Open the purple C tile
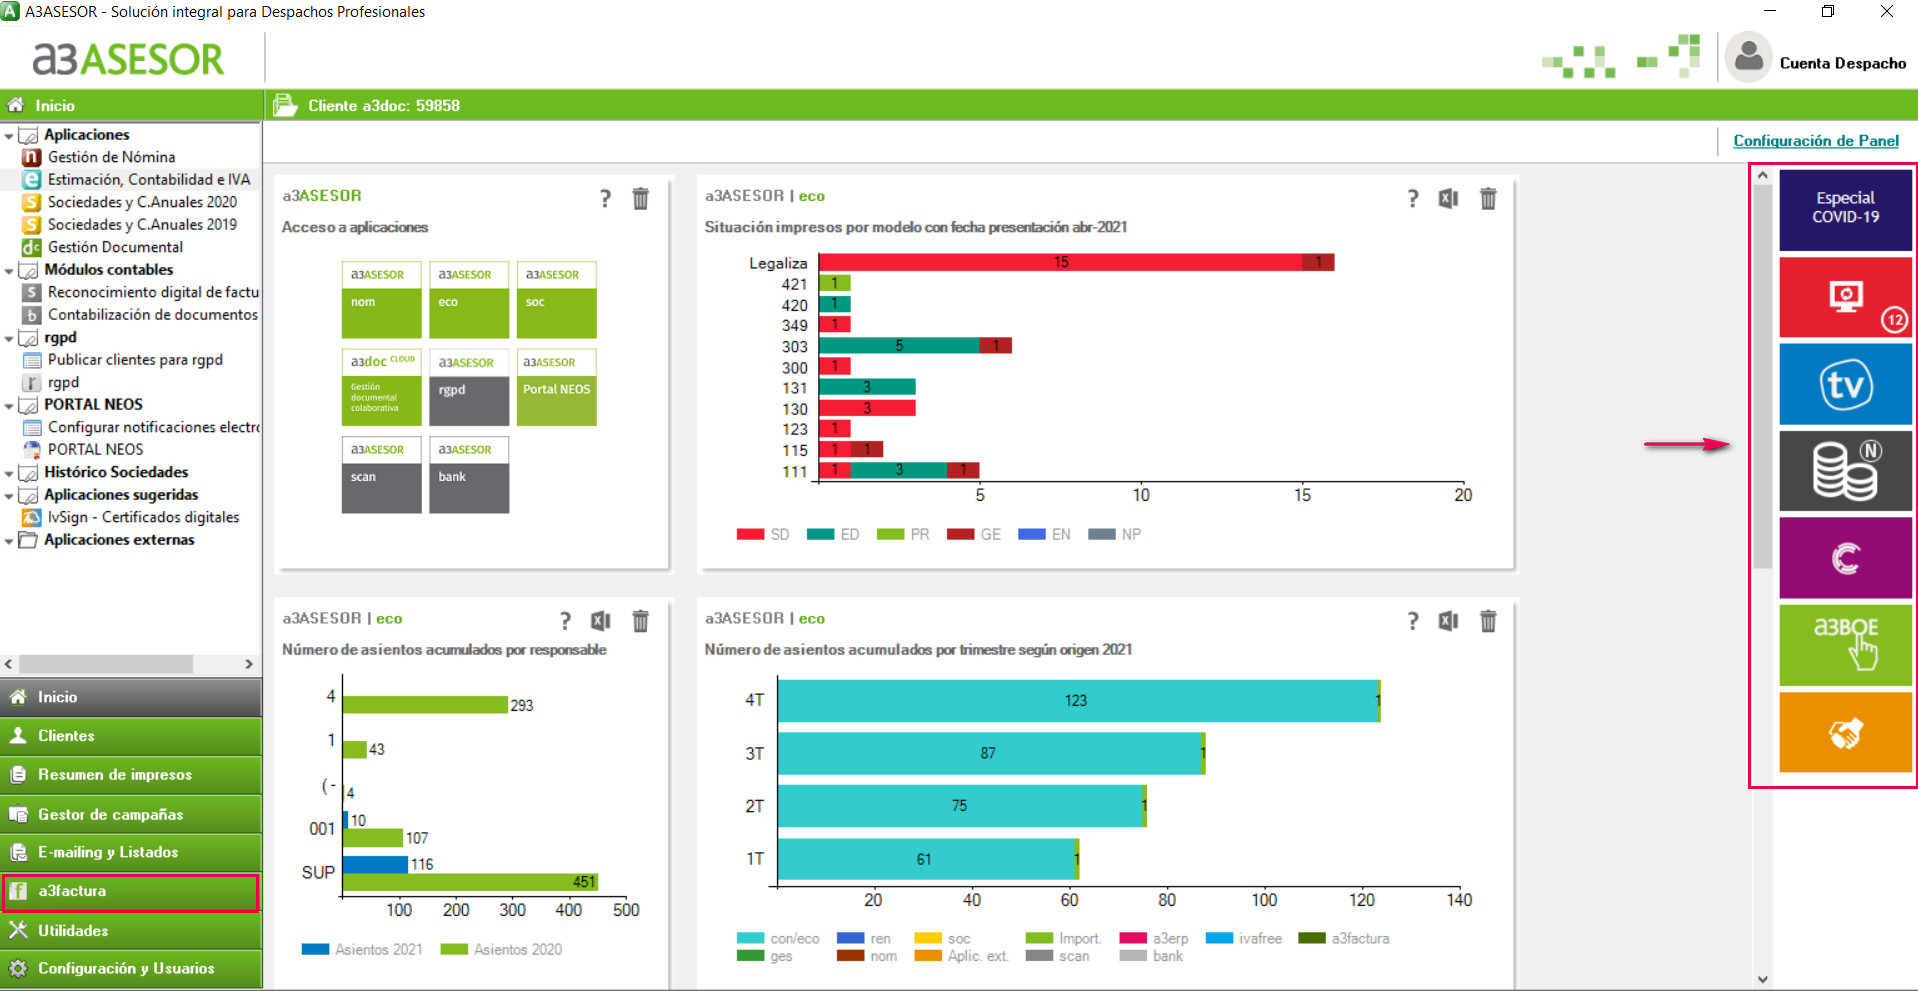This screenshot has width=1918, height=991. (1845, 557)
